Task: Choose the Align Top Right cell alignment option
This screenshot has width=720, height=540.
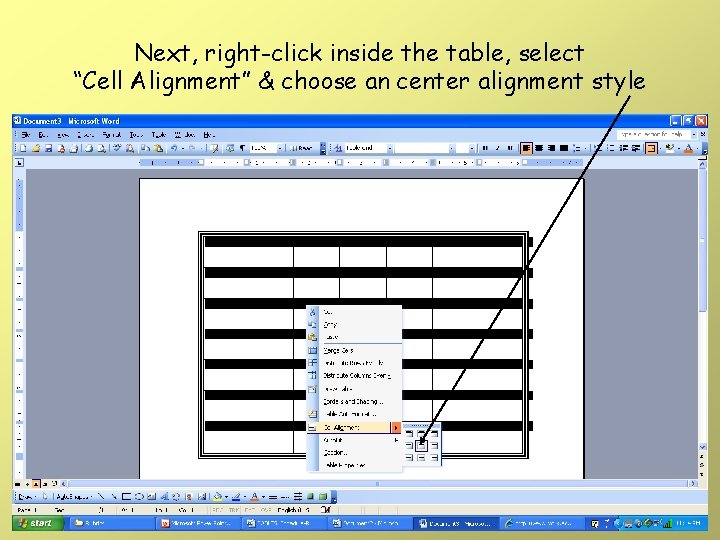Action: coord(434,433)
